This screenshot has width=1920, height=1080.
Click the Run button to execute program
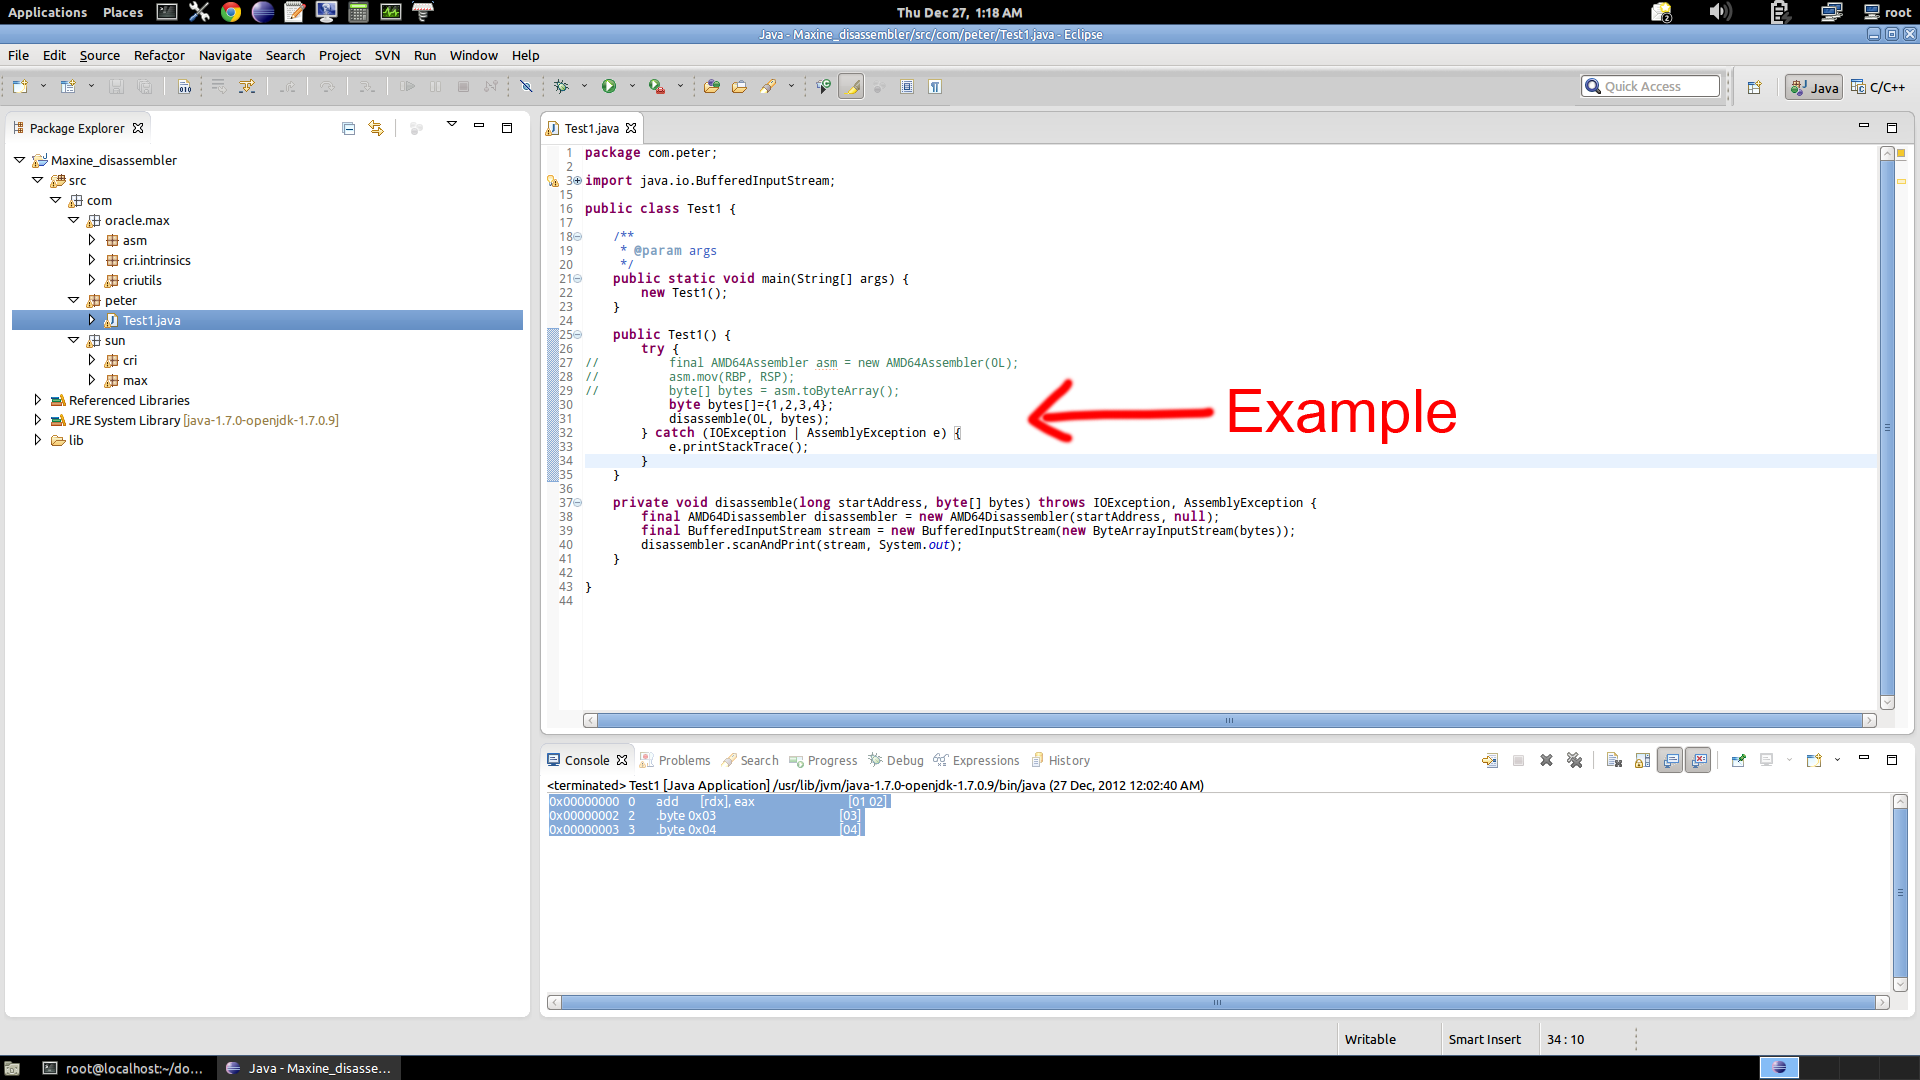pos(608,86)
